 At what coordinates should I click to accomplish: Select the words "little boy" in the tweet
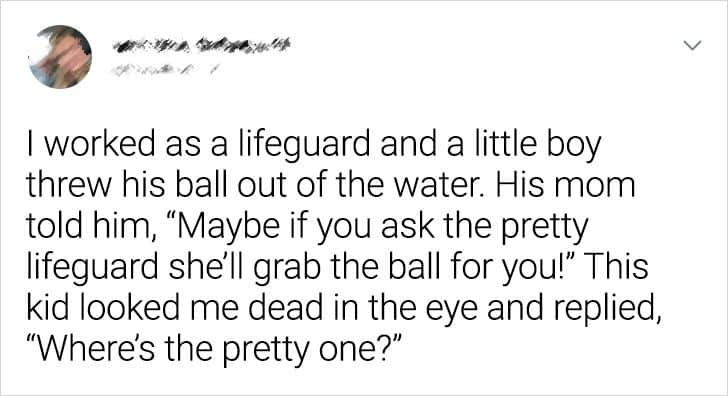(x=537, y=145)
